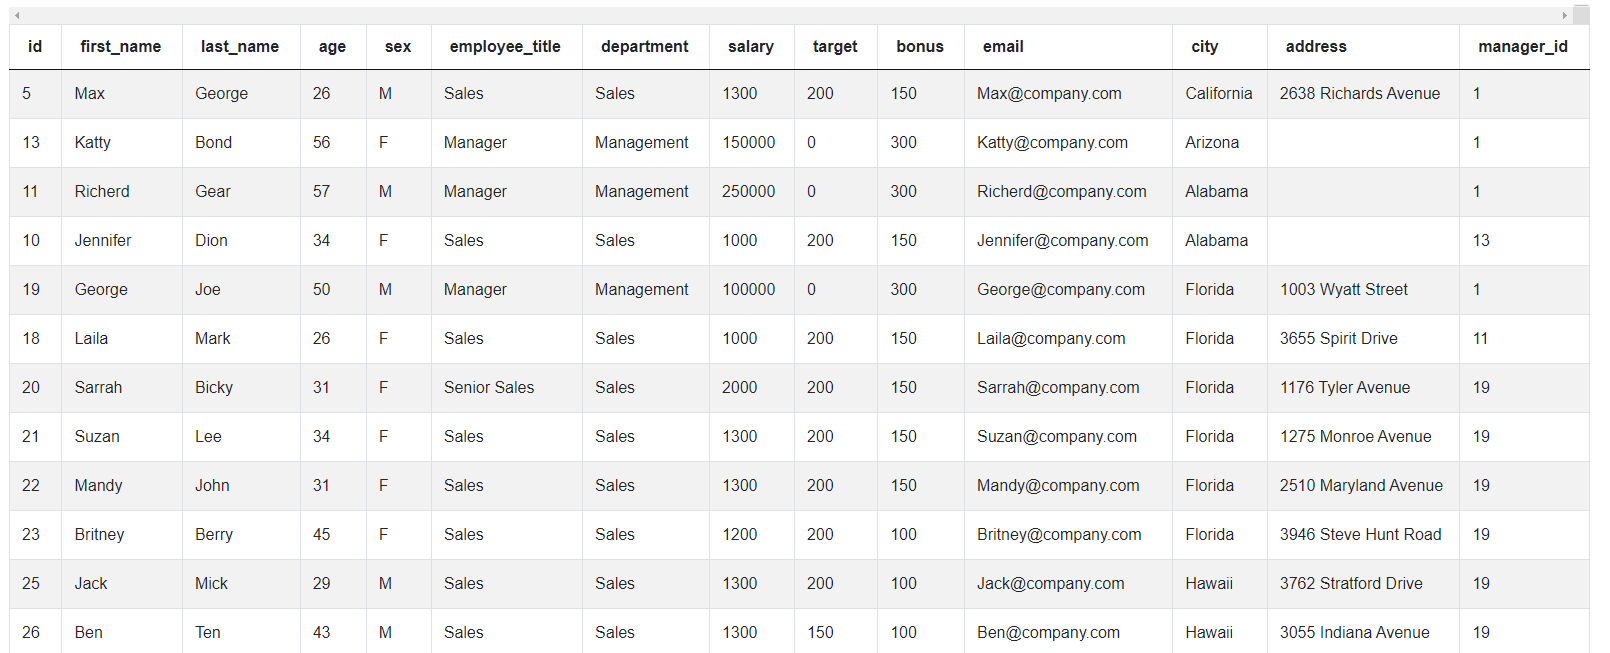Click the target column header
The height and width of the screenshot is (653, 1610).
(835, 46)
